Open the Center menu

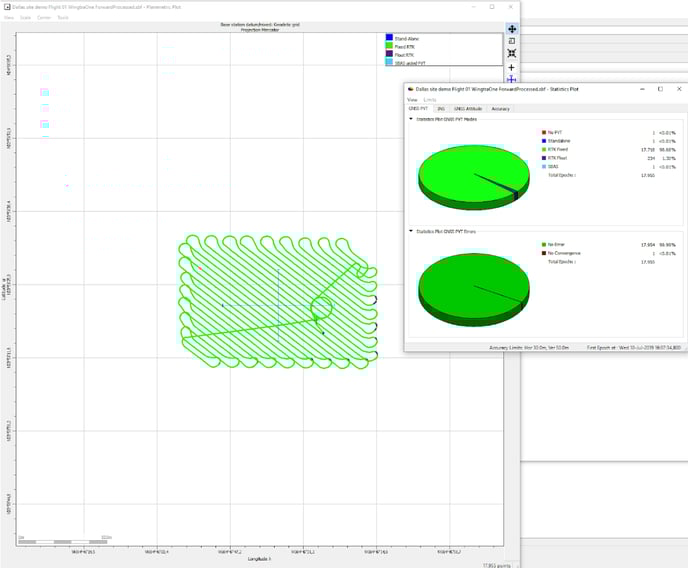[x=44, y=17]
